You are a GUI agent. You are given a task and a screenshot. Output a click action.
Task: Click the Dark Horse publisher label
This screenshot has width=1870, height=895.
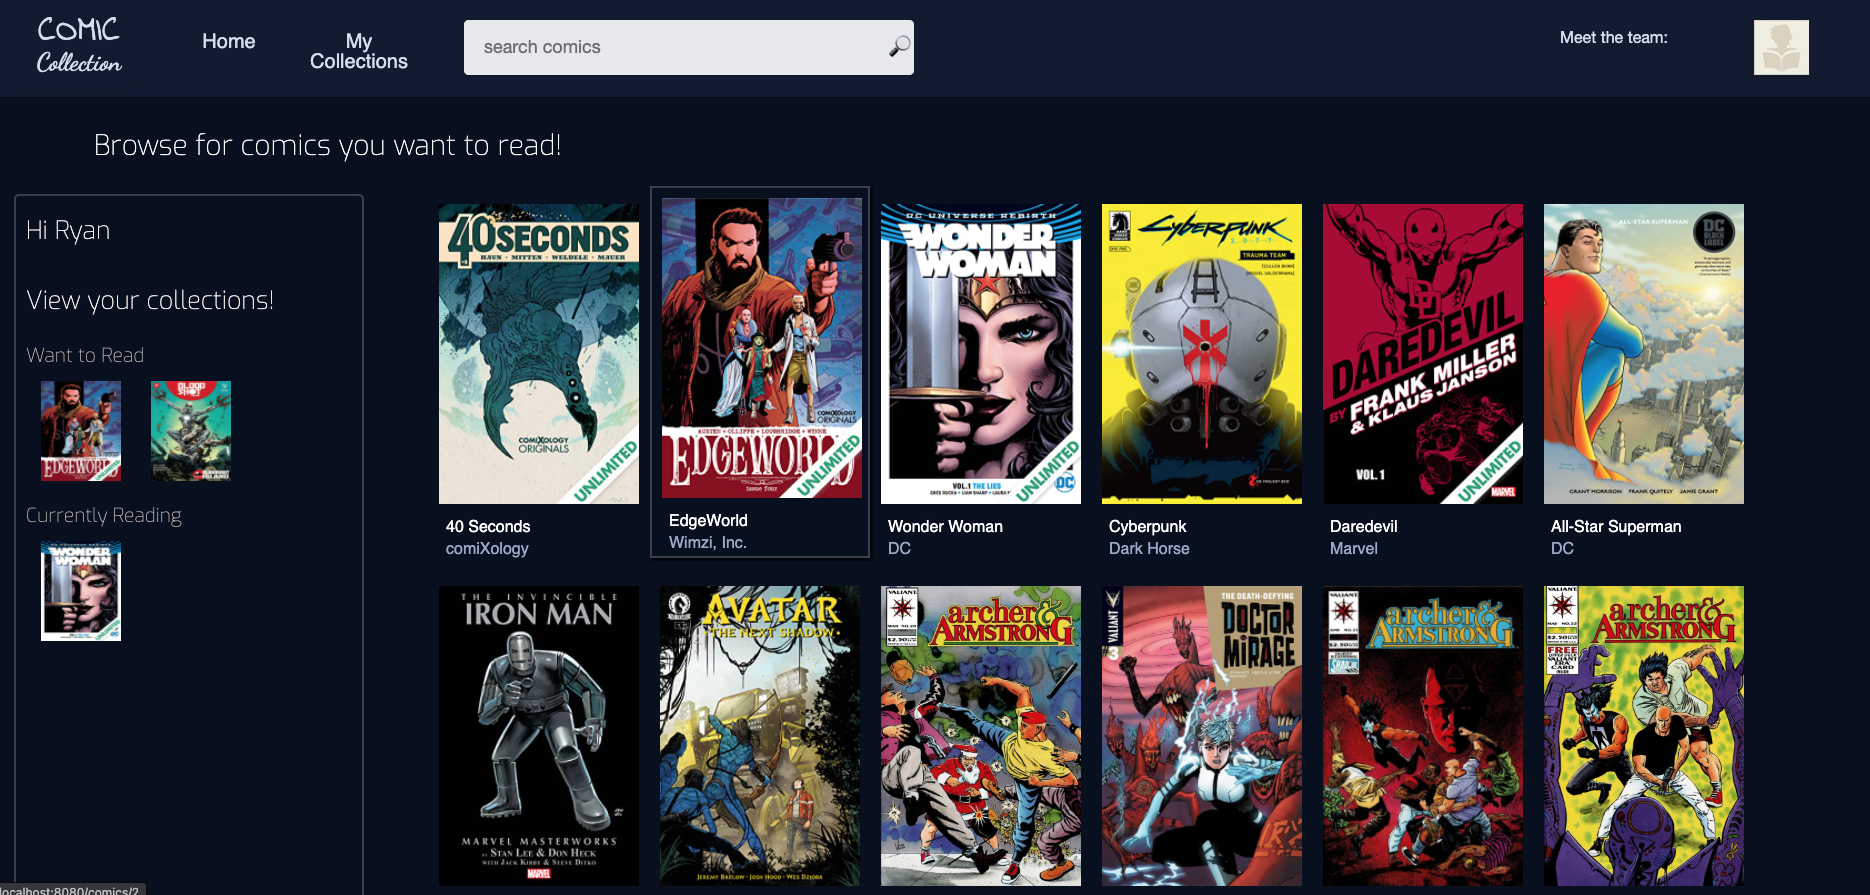(1149, 549)
